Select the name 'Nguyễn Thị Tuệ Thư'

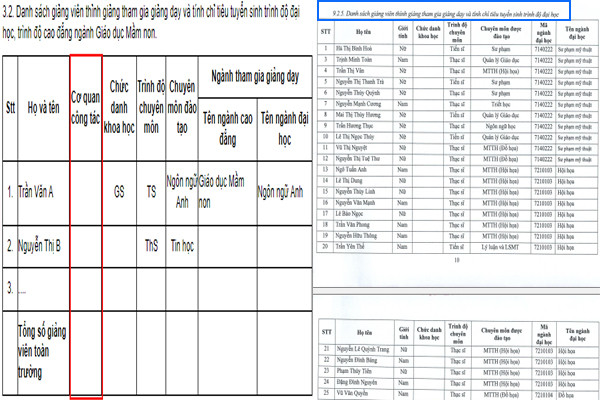pyautogui.click(x=357, y=159)
